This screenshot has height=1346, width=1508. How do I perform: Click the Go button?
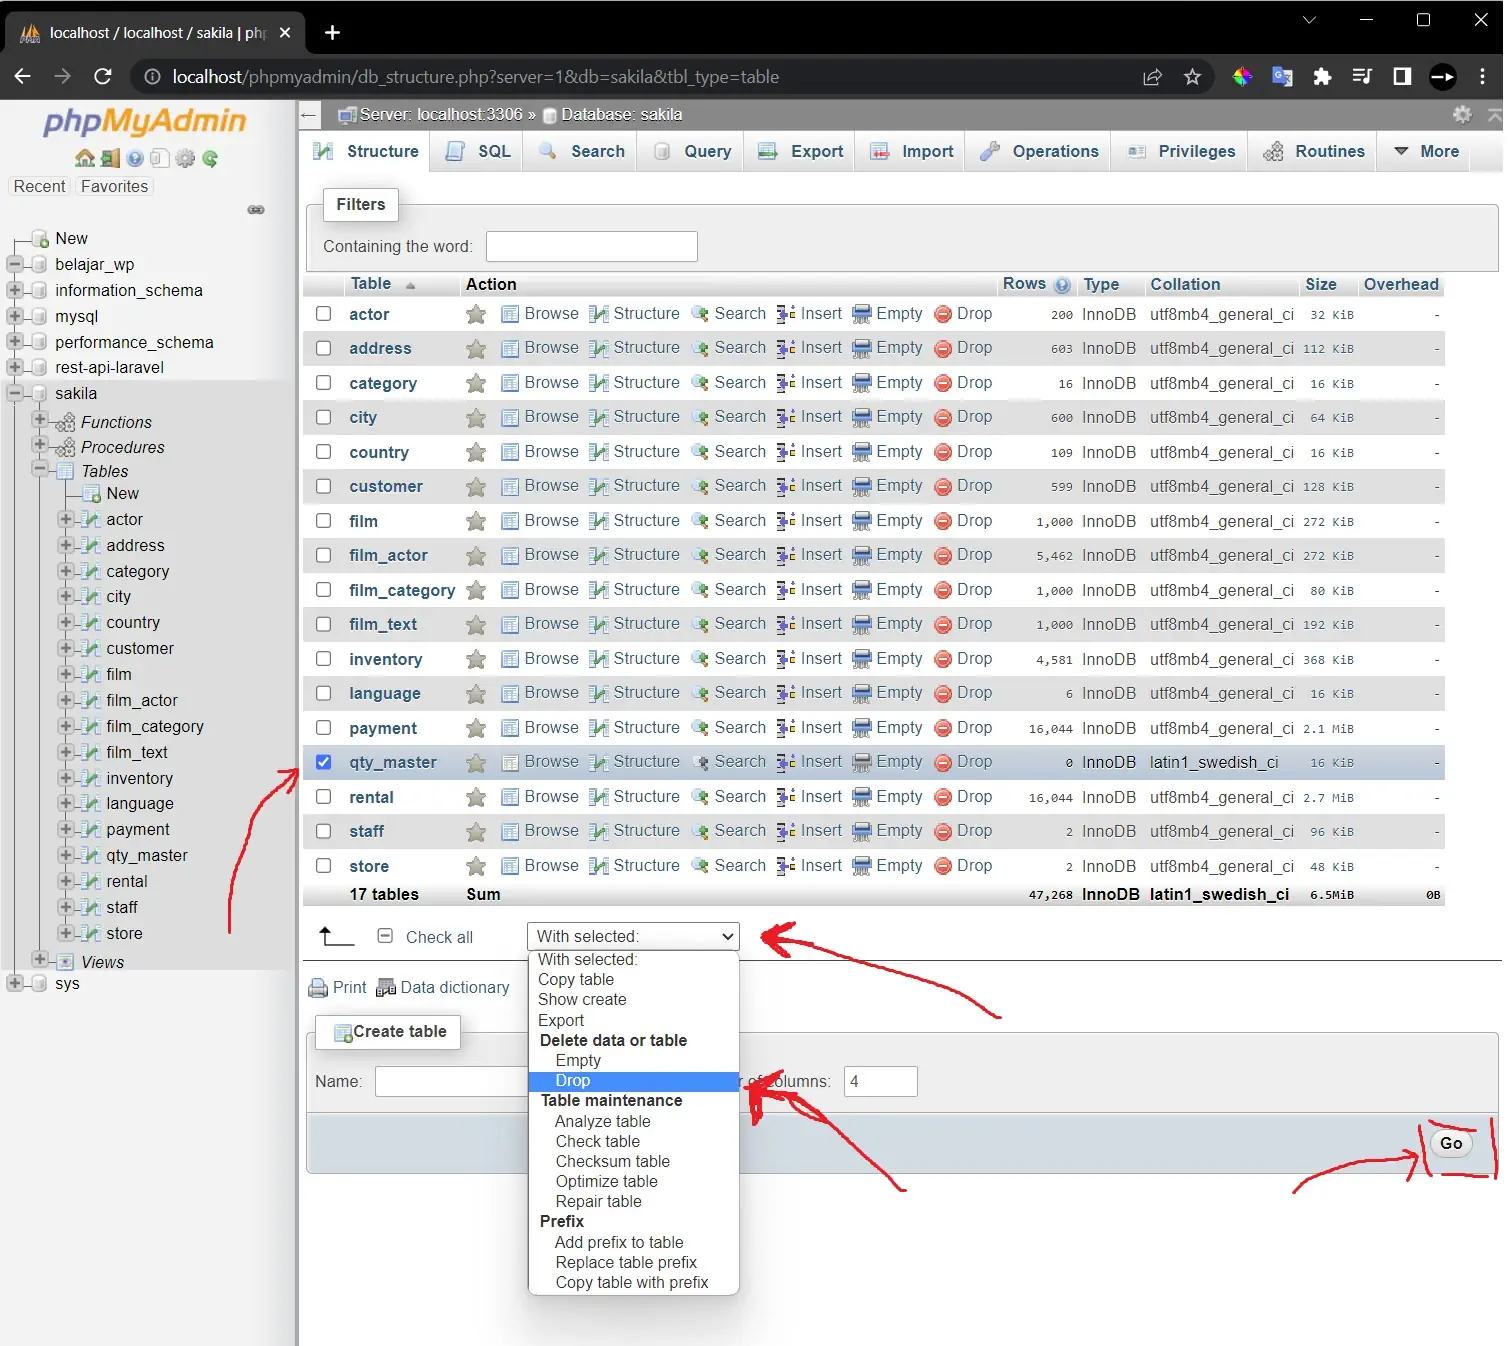tap(1451, 1143)
